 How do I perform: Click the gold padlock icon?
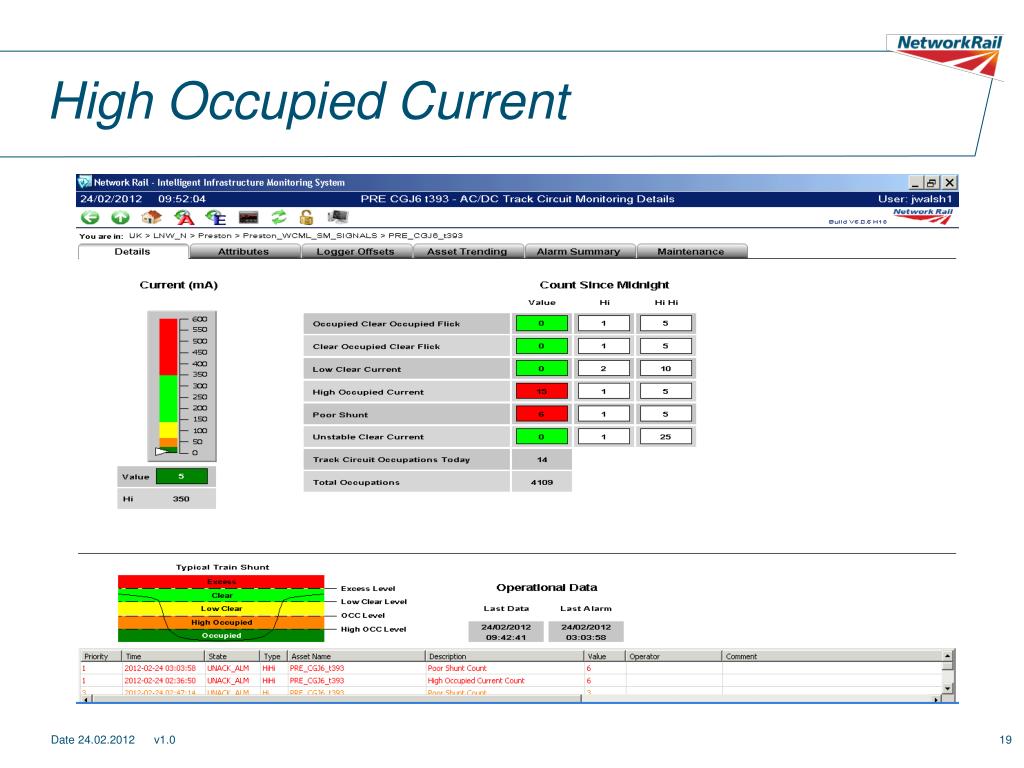coord(306,217)
